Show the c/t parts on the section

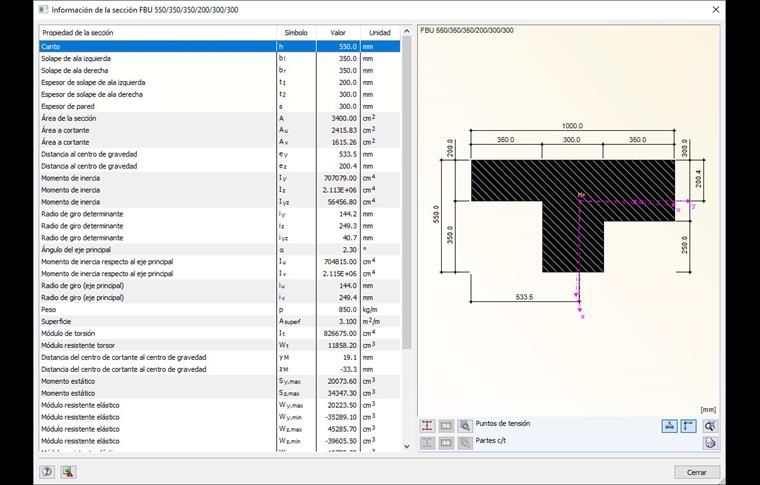tap(427, 442)
